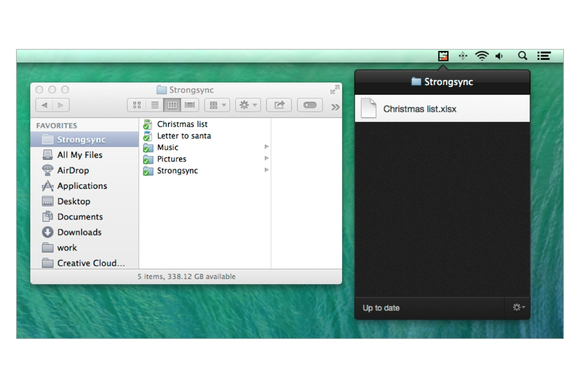Open Spotlight search magnifier icon
The image size is (580, 388).
tap(522, 56)
